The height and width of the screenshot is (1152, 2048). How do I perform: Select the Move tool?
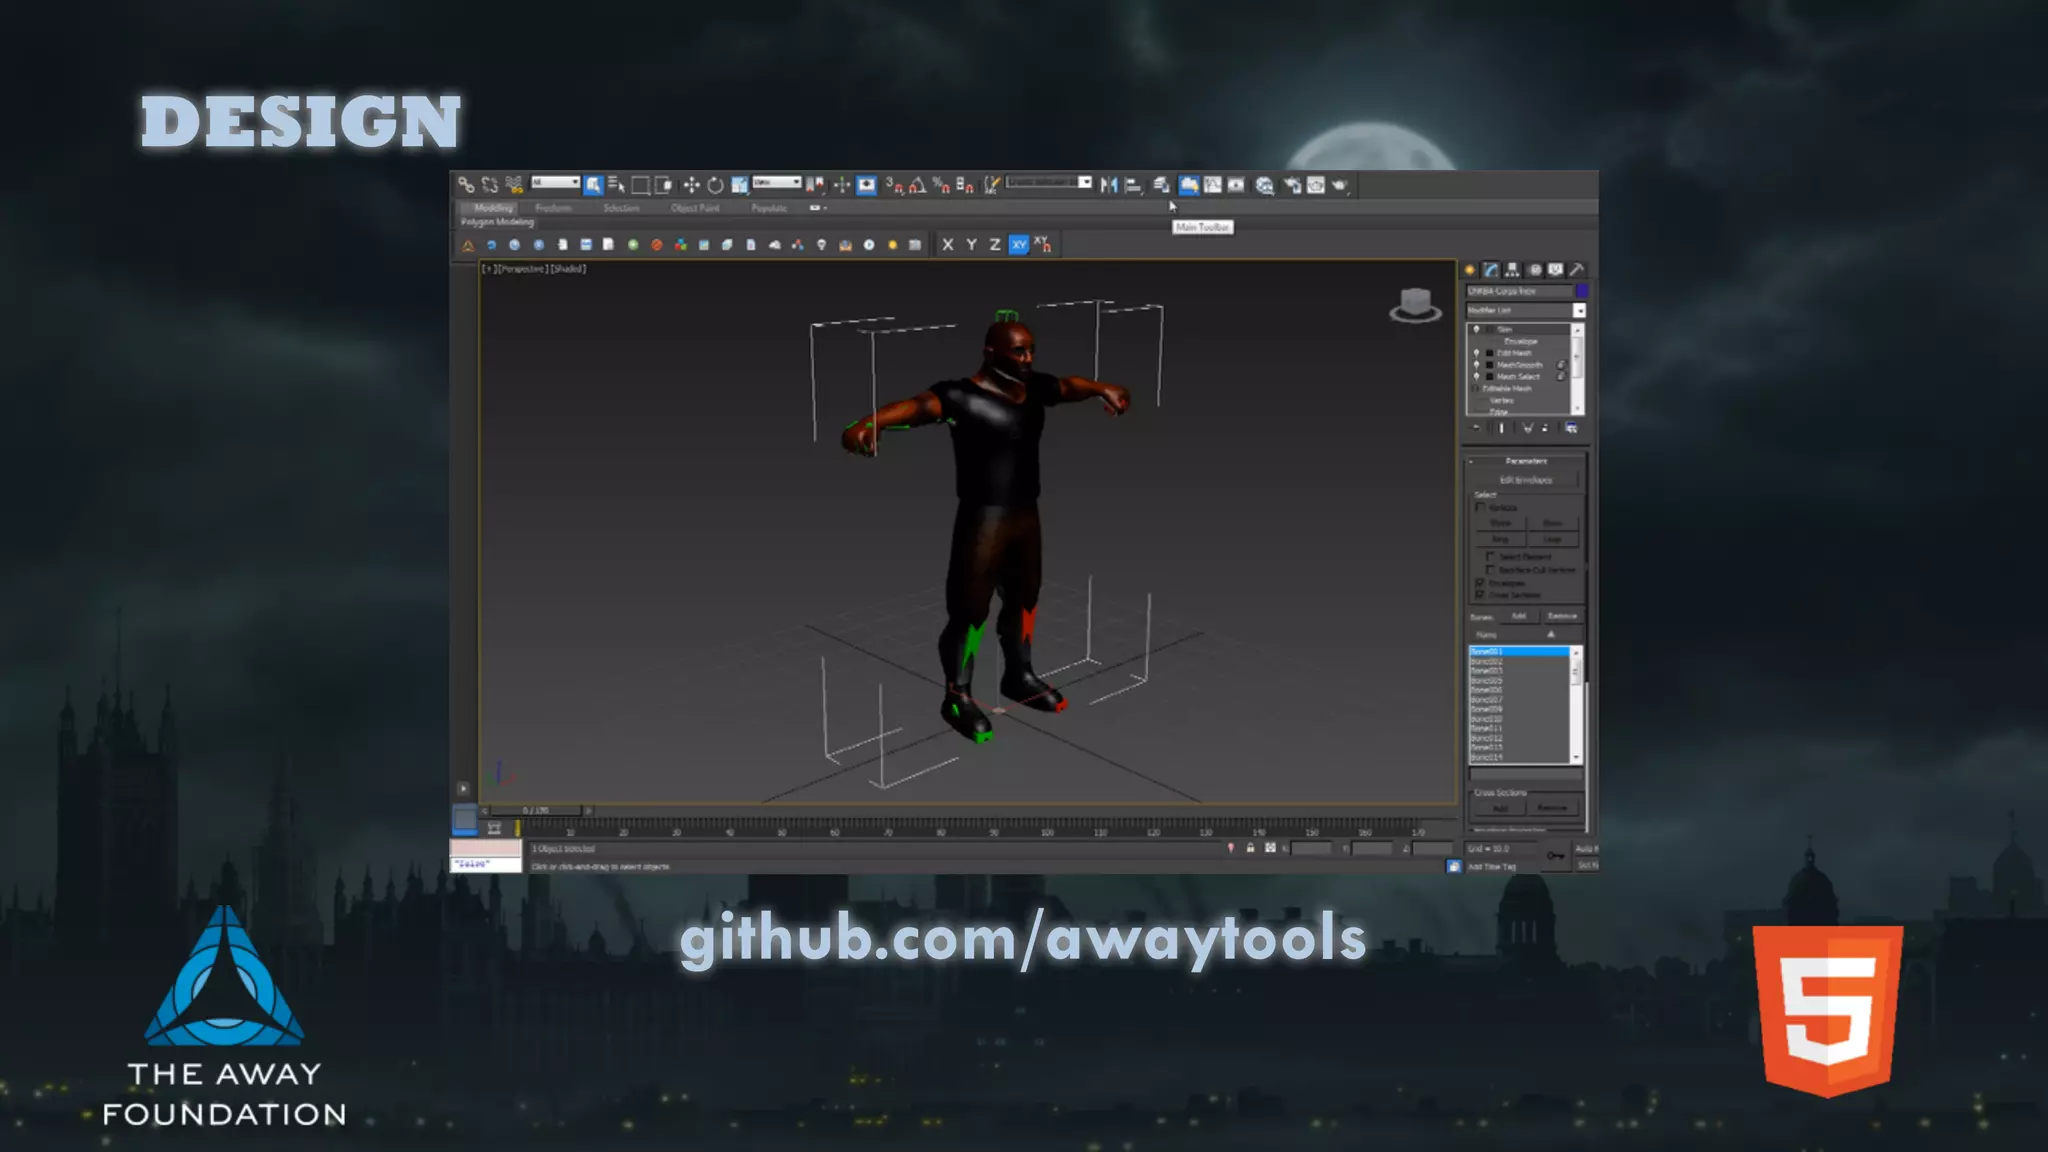click(x=691, y=185)
